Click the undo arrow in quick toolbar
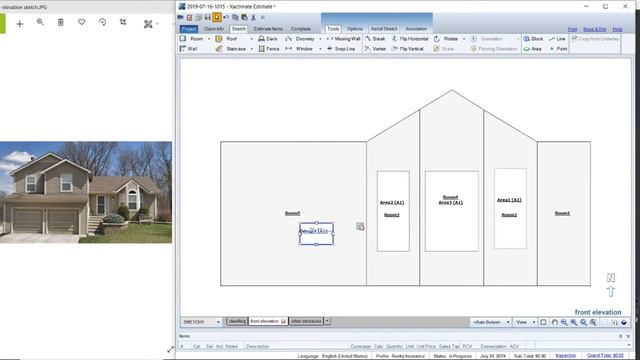 click(x=226, y=17)
